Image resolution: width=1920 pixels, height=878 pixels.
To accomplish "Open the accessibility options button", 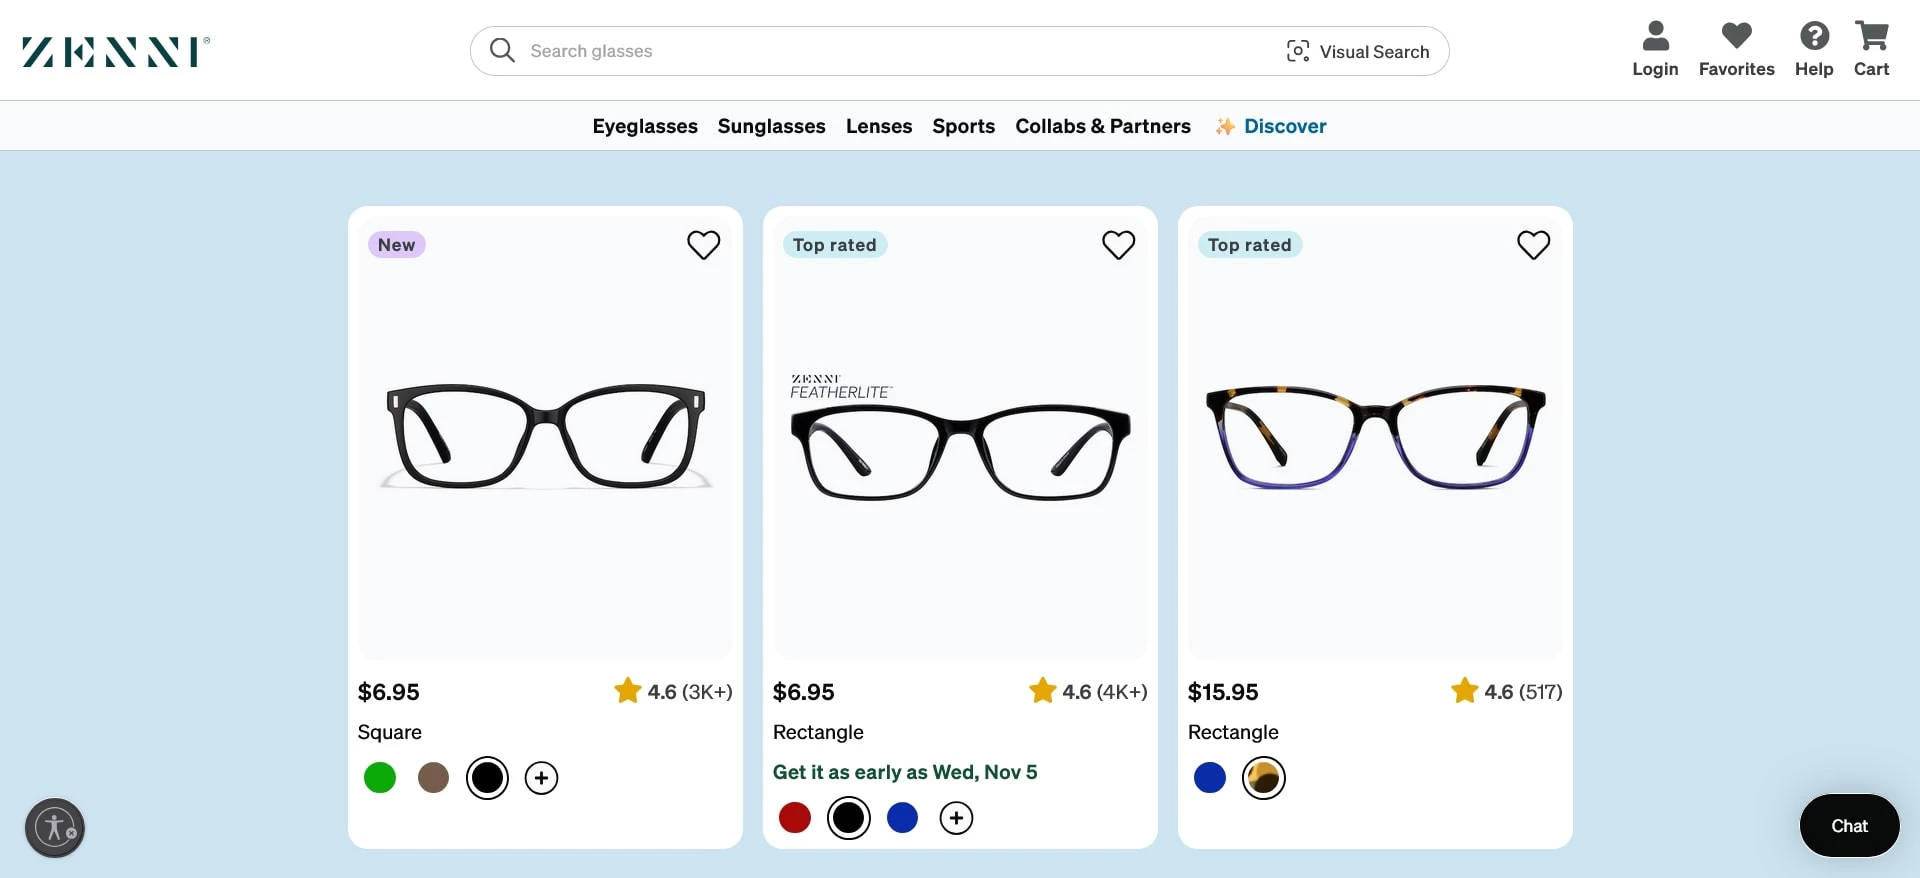I will click(55, 828).
